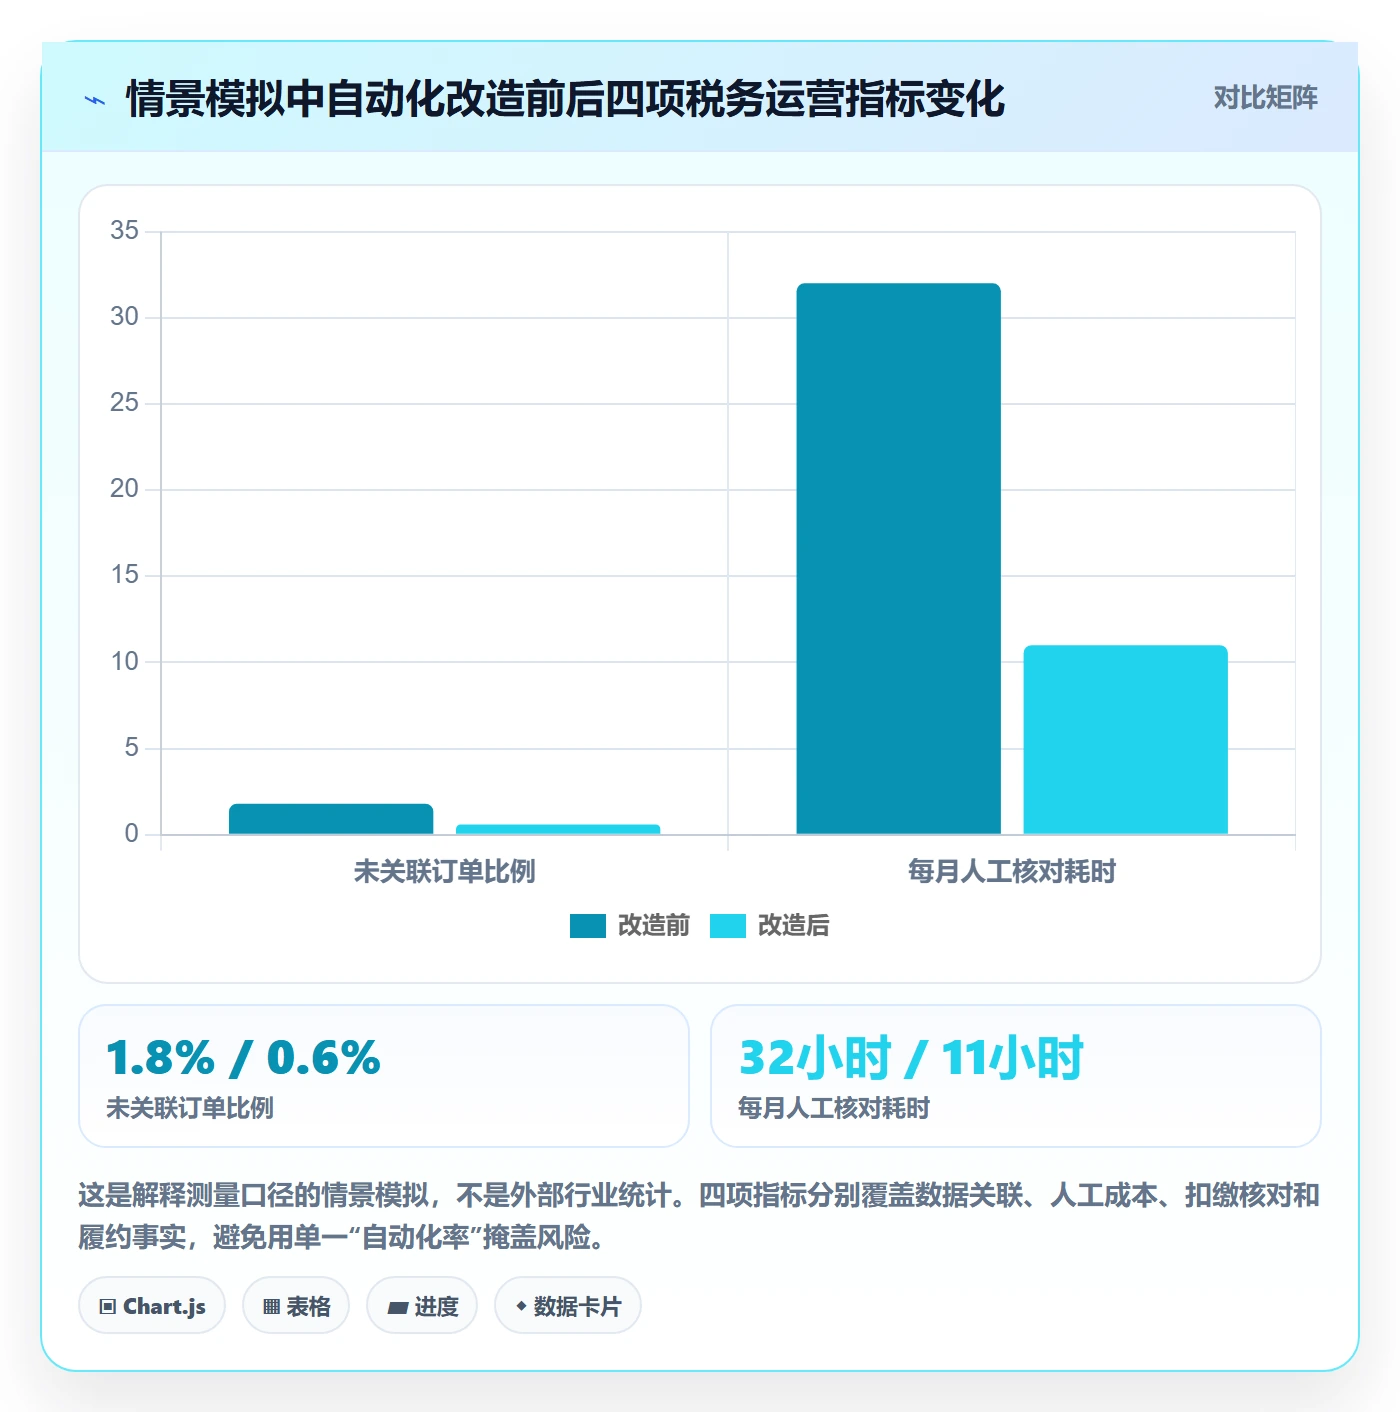Click the 每月人工核对耗时 x-axis label
Image resolution: width=1400 pixels, height=1412 pixels.
1012,872
